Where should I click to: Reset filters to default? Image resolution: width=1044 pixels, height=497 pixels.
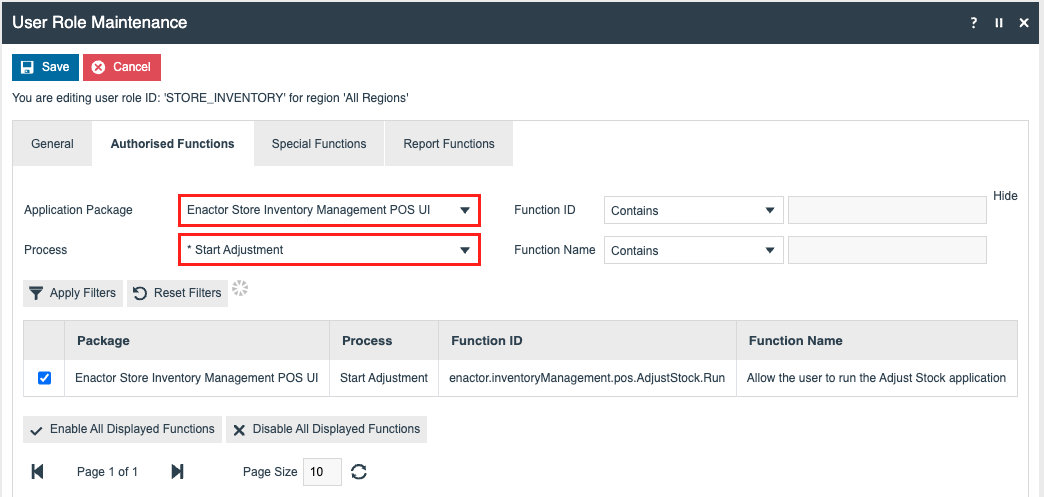[177, 293]
